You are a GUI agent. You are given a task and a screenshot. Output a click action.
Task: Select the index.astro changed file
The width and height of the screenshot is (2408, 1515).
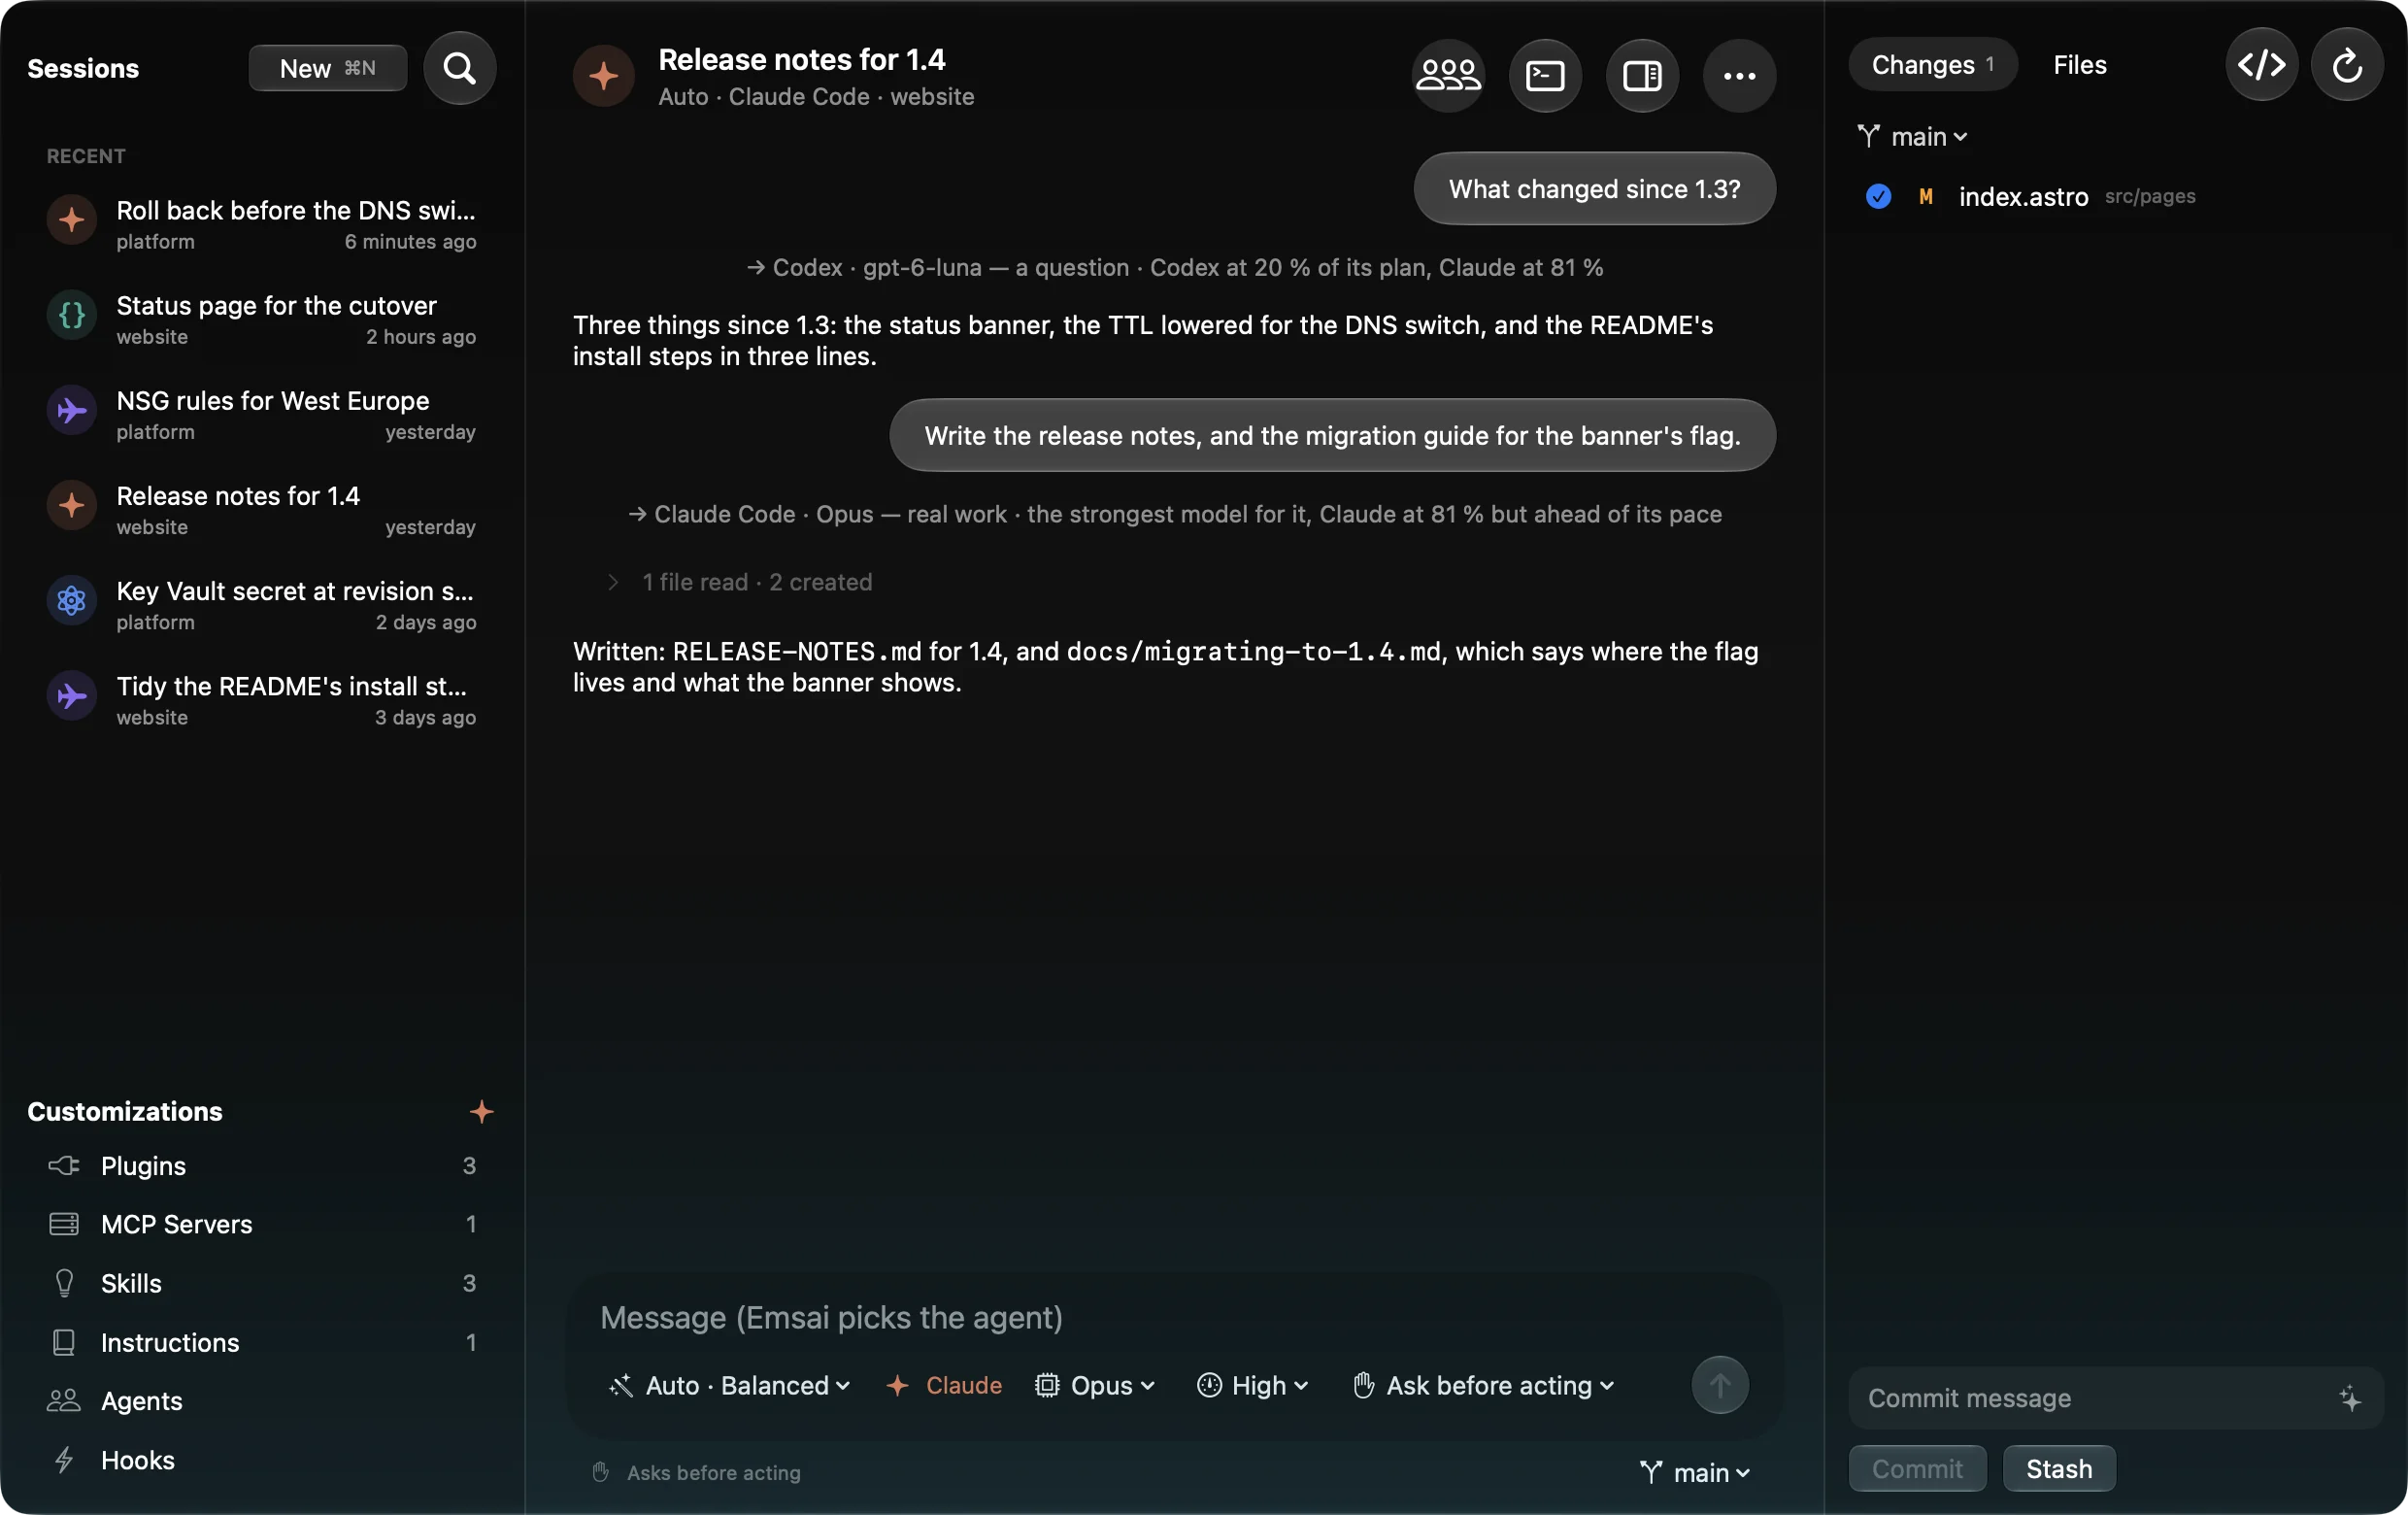coord(2114,196)
